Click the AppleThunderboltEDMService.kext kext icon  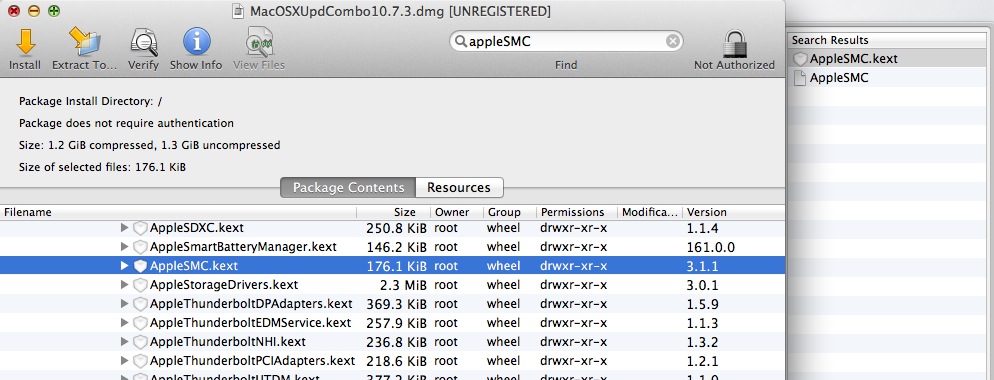(140, 324)
